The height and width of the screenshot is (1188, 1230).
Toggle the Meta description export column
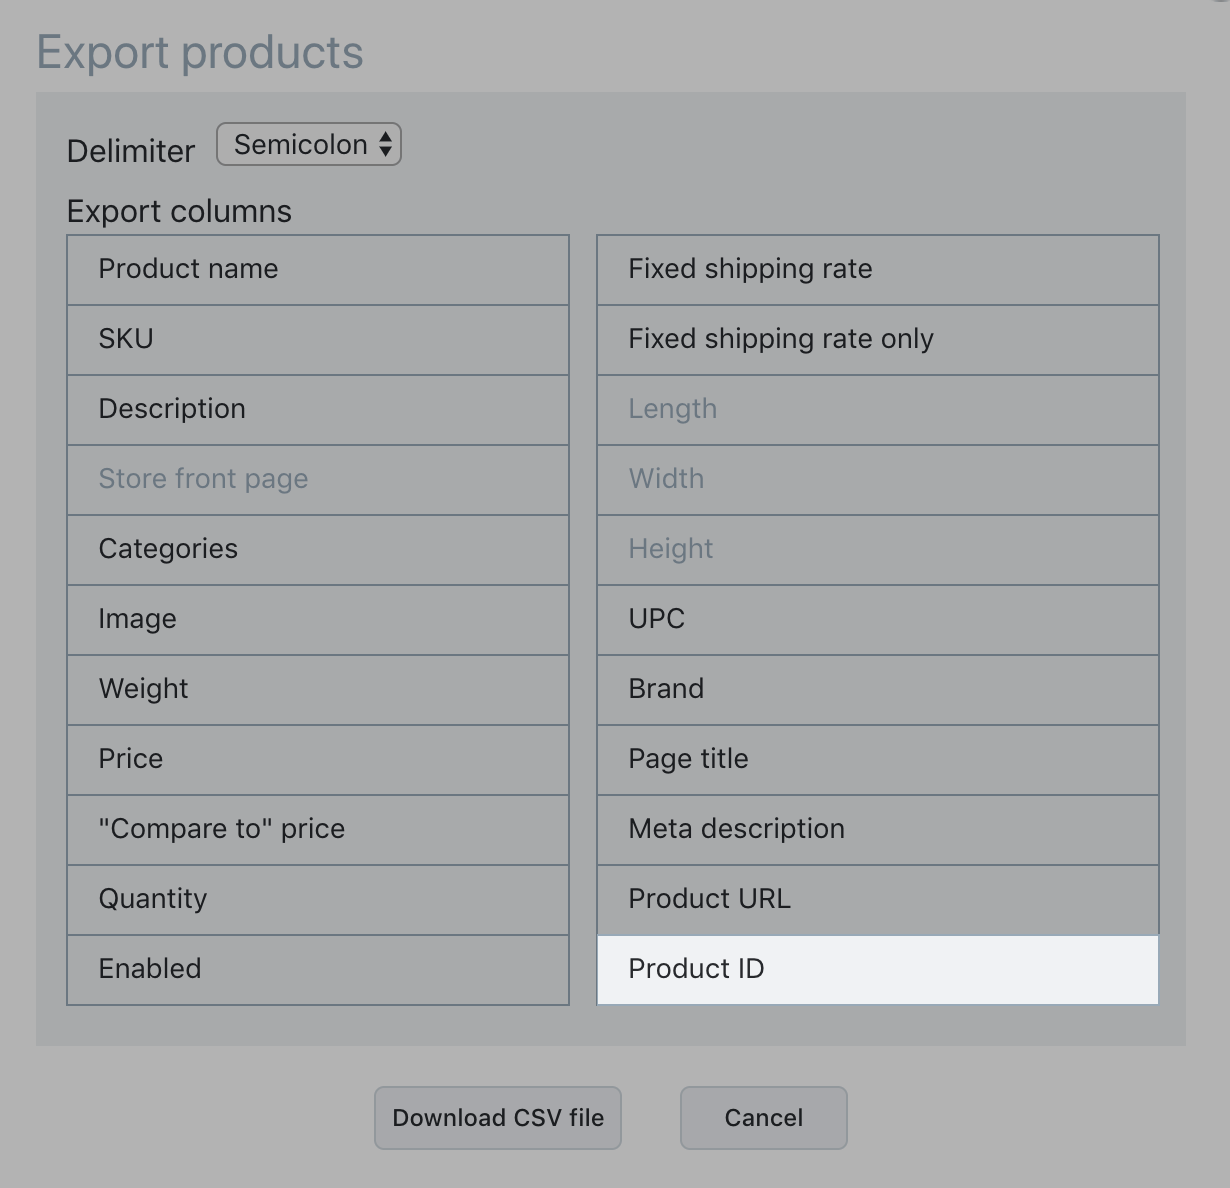coord(878,830)
